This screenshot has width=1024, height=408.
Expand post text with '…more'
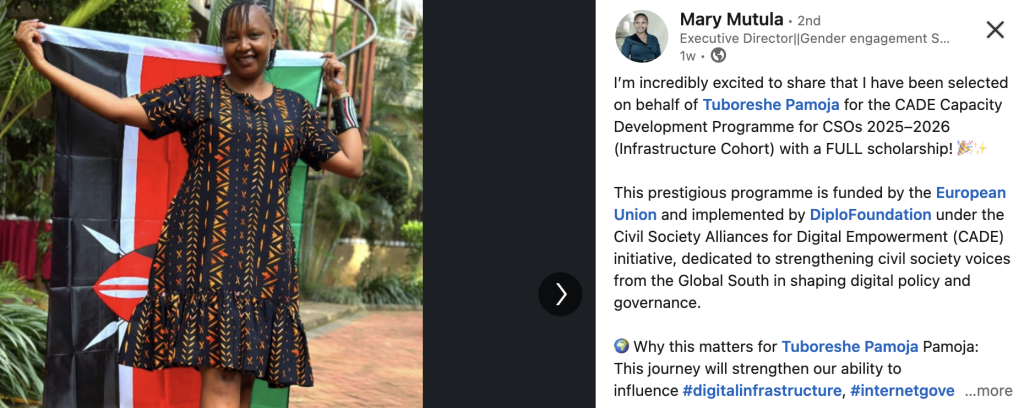click(x=988, y=391)
